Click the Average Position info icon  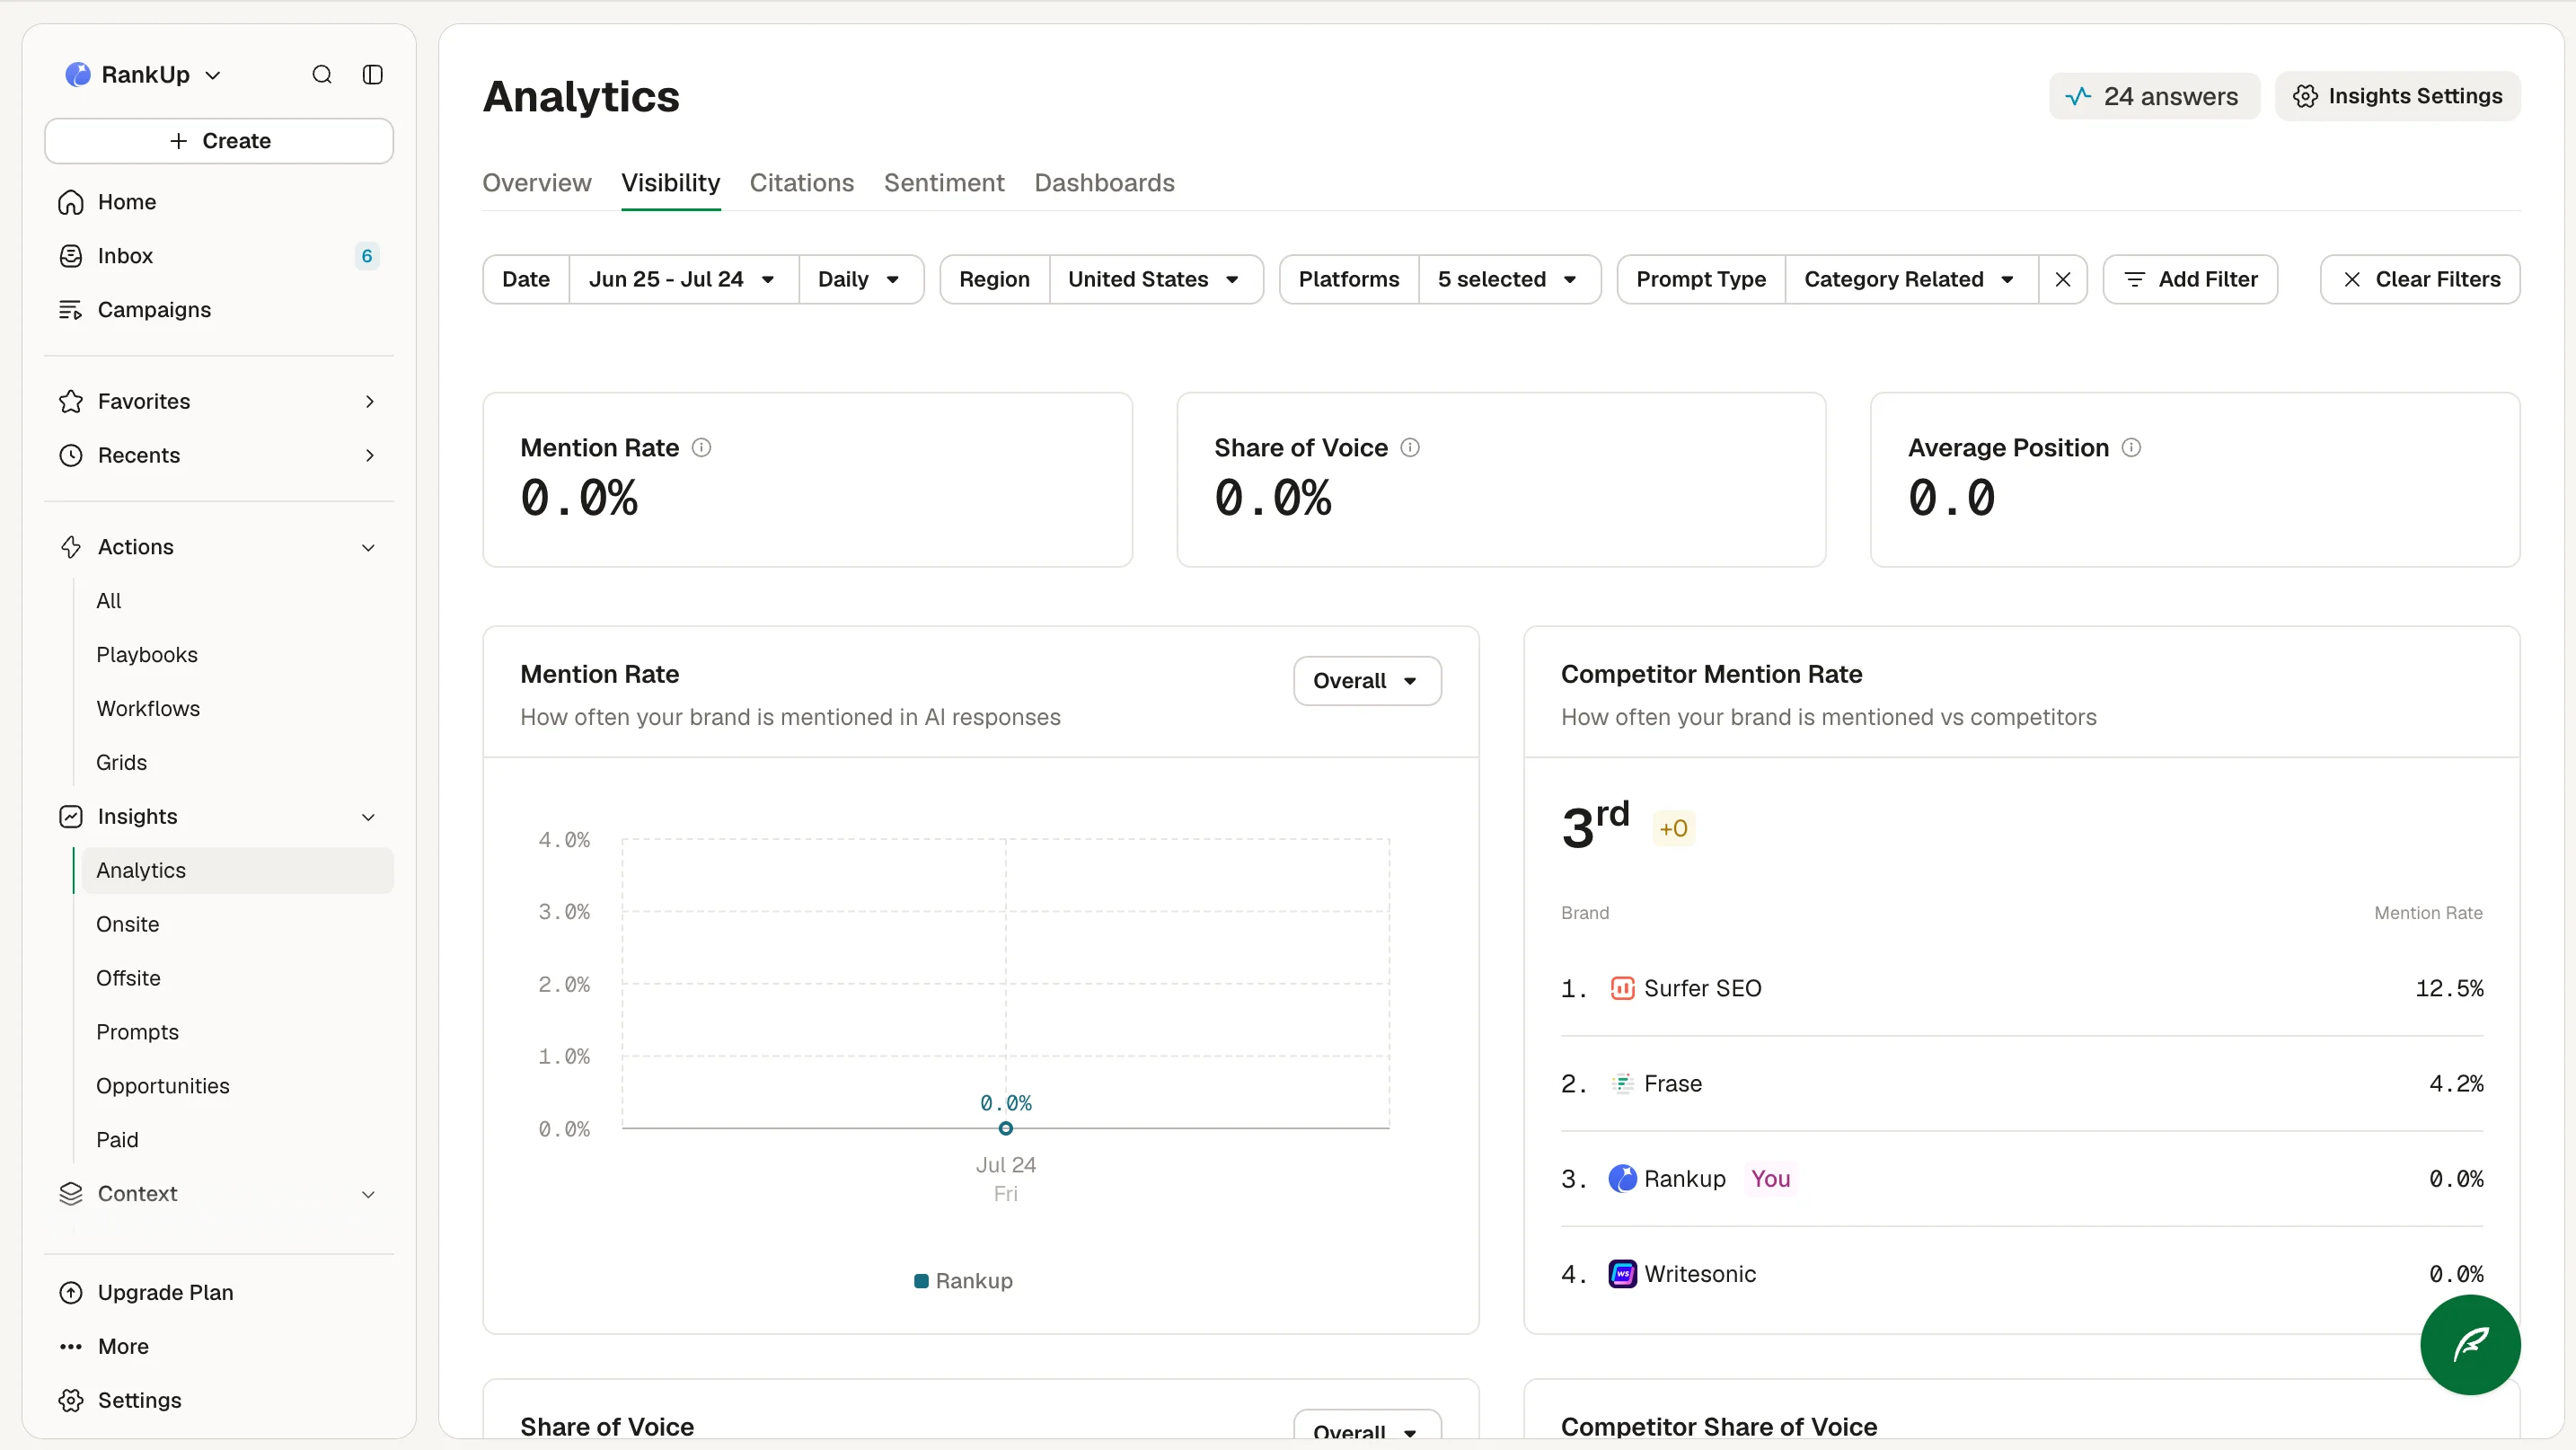click(x=2131, y=448)
